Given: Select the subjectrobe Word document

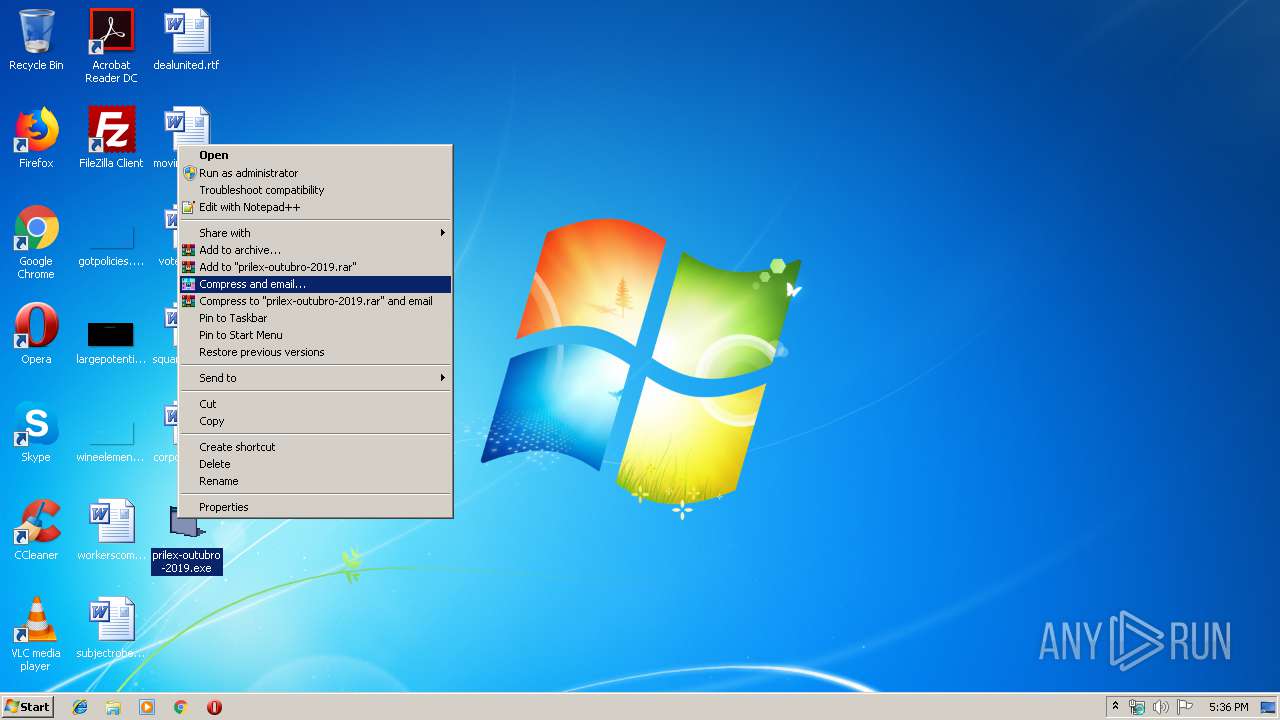Looking at the screenshot, I should pyautogui.click(x=111, y=628).
